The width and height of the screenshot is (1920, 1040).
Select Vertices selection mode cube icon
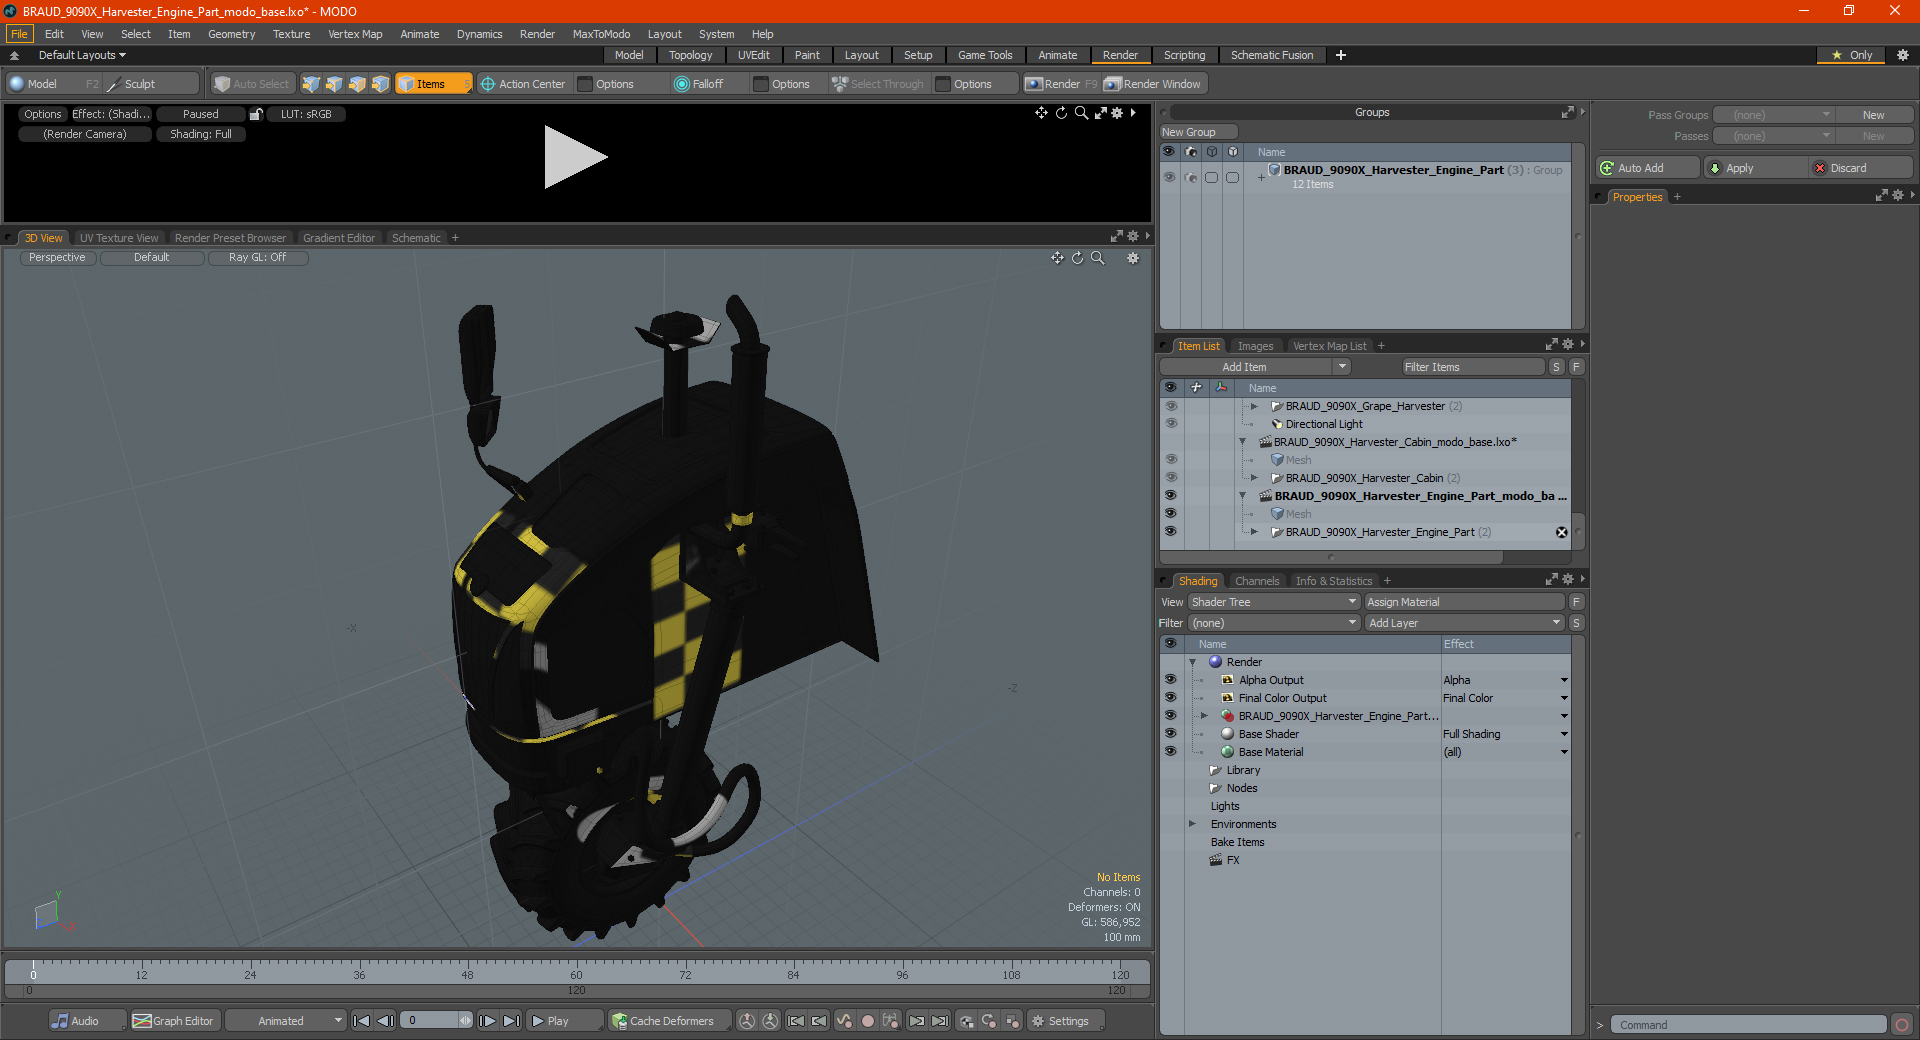tap(311, 84)
